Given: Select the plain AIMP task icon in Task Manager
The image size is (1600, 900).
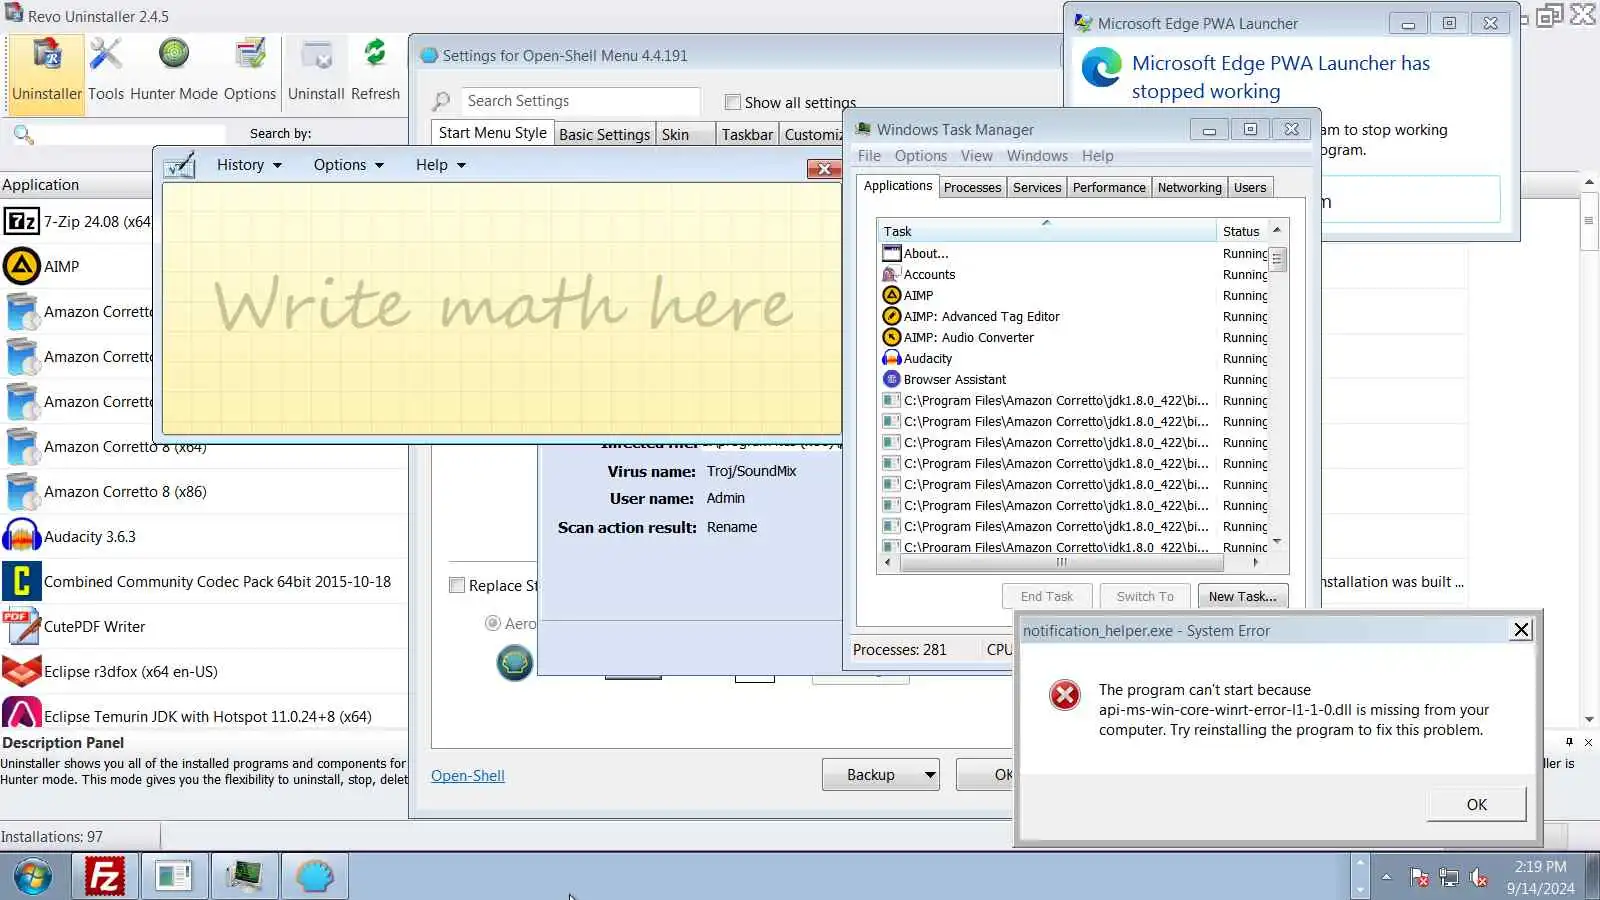Looking at the screenshot, I should point(892,296).
